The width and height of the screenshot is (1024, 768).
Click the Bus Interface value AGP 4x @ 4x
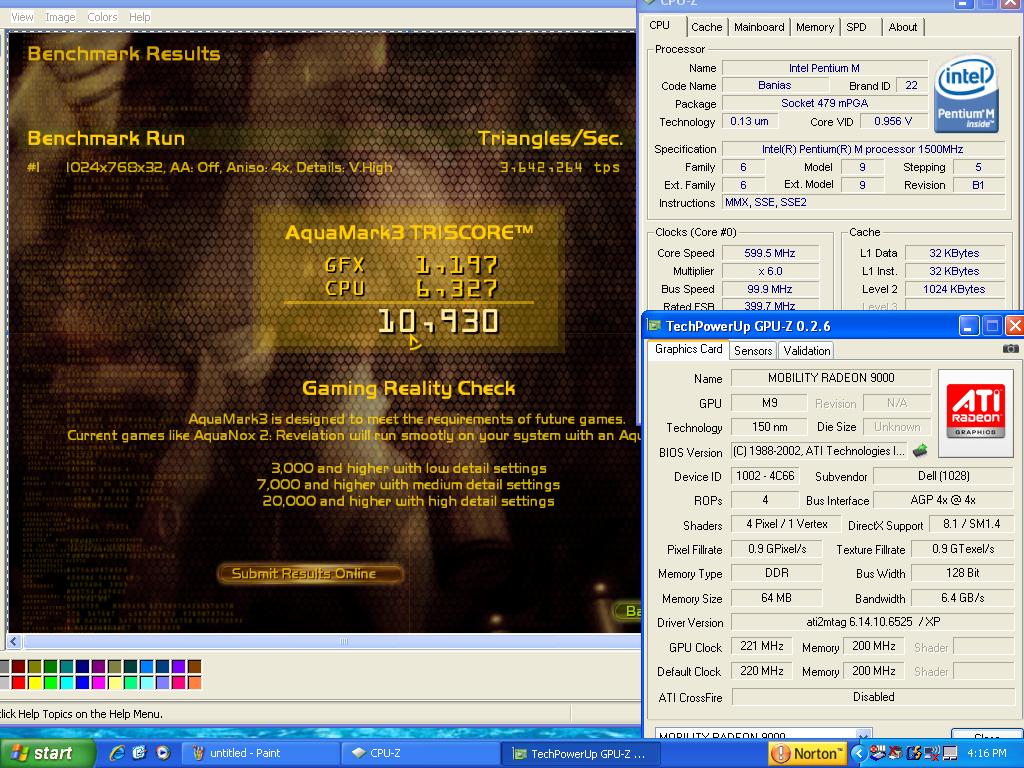(x=943, y=500)
